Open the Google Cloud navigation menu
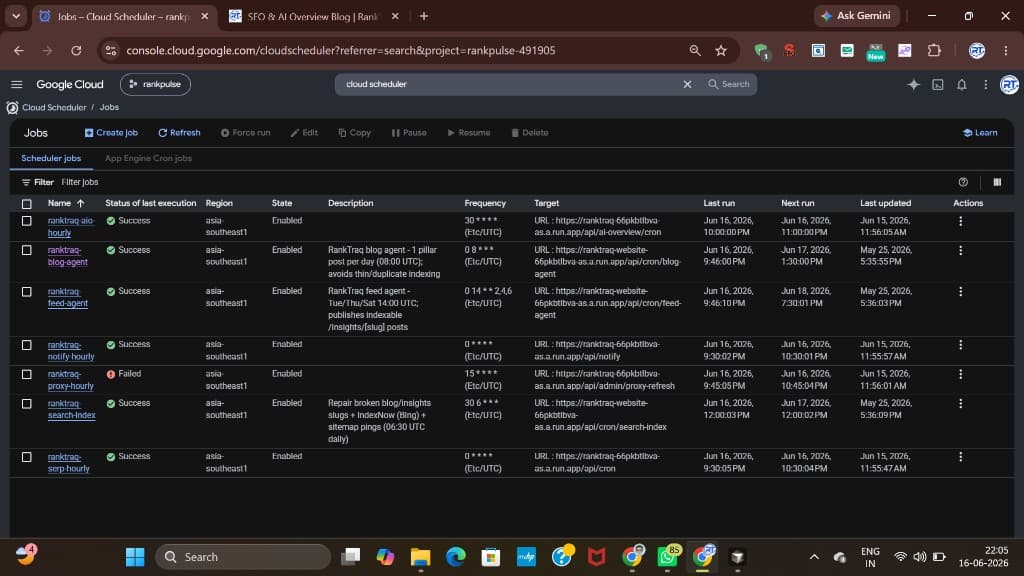Image resolution: width=1024 pixels, height=576 pixels. [x=17, y=84]
